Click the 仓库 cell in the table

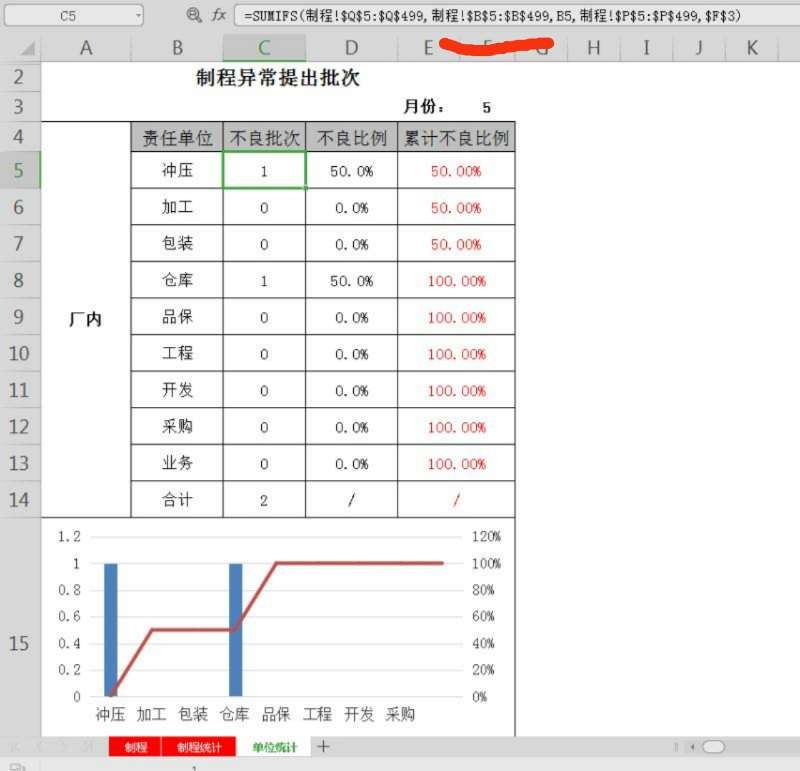(177, 280)
